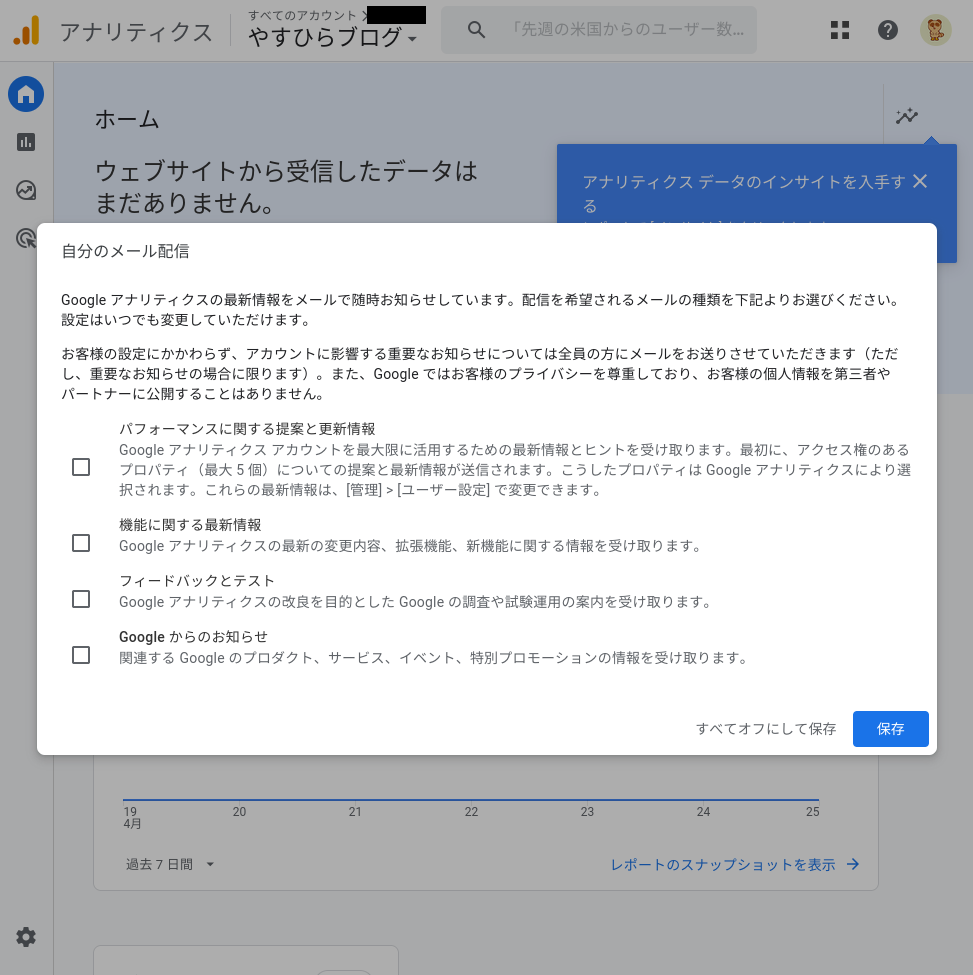
Task: Tick the フィードバックとテスト checkbox
Action: [81, 599]
